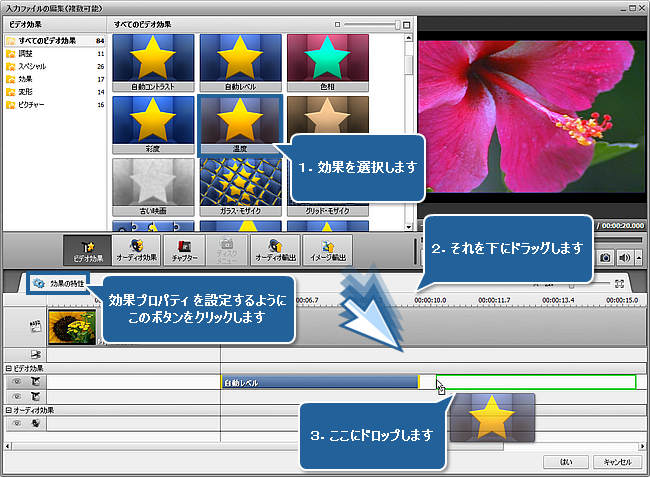The width and height of the screenshot is (650, 477).
Task: Click the はい button
Action: 566,462
